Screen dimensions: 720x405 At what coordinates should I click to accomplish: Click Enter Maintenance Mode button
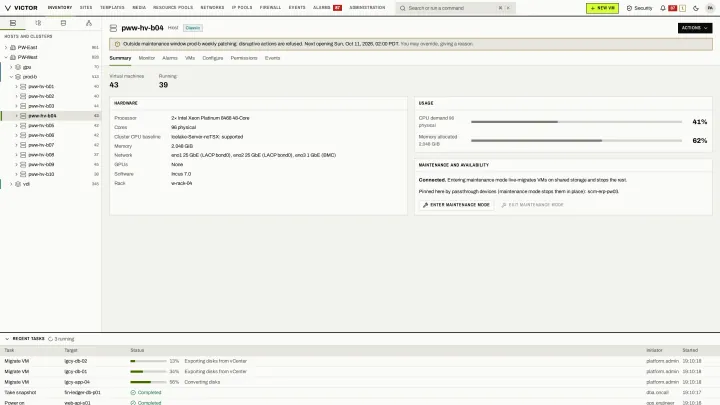456,205
